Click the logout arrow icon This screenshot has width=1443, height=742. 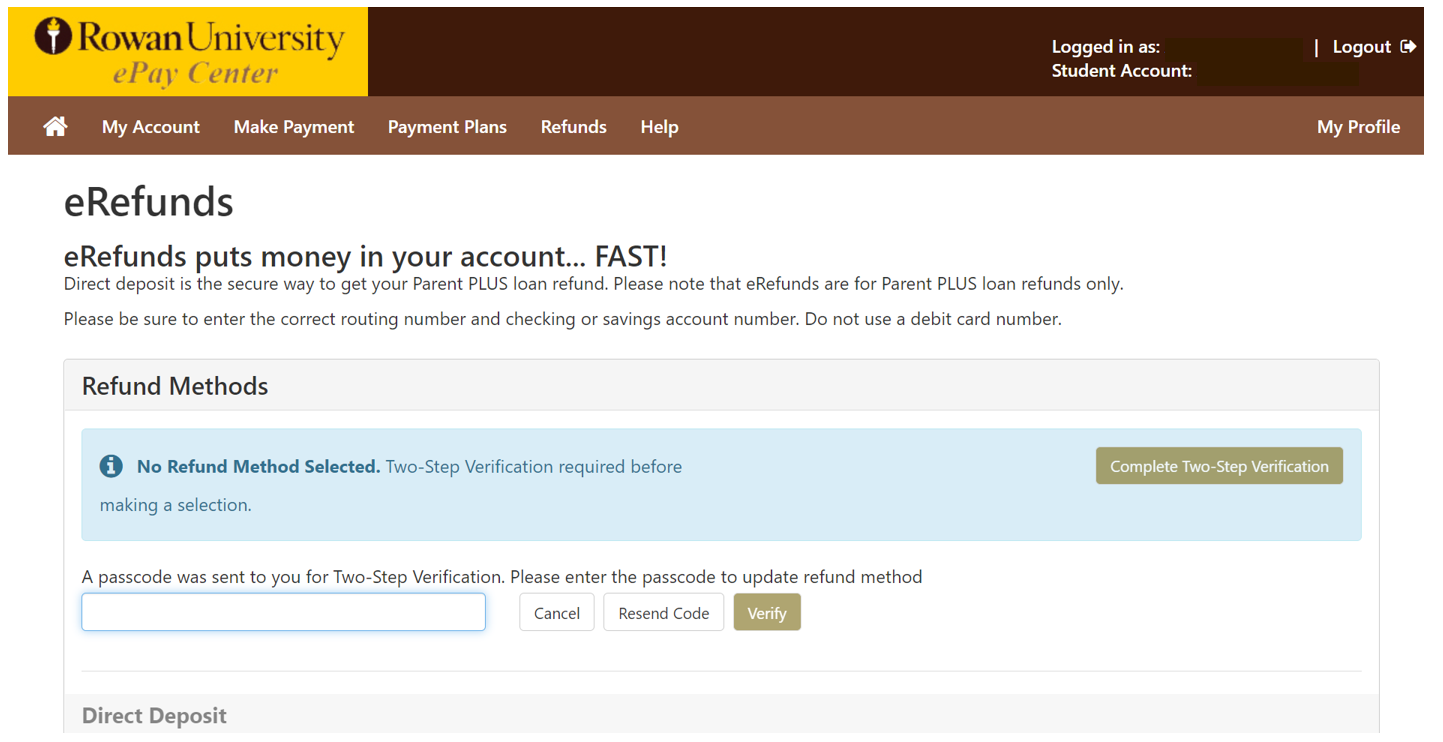click(1408, 47)
